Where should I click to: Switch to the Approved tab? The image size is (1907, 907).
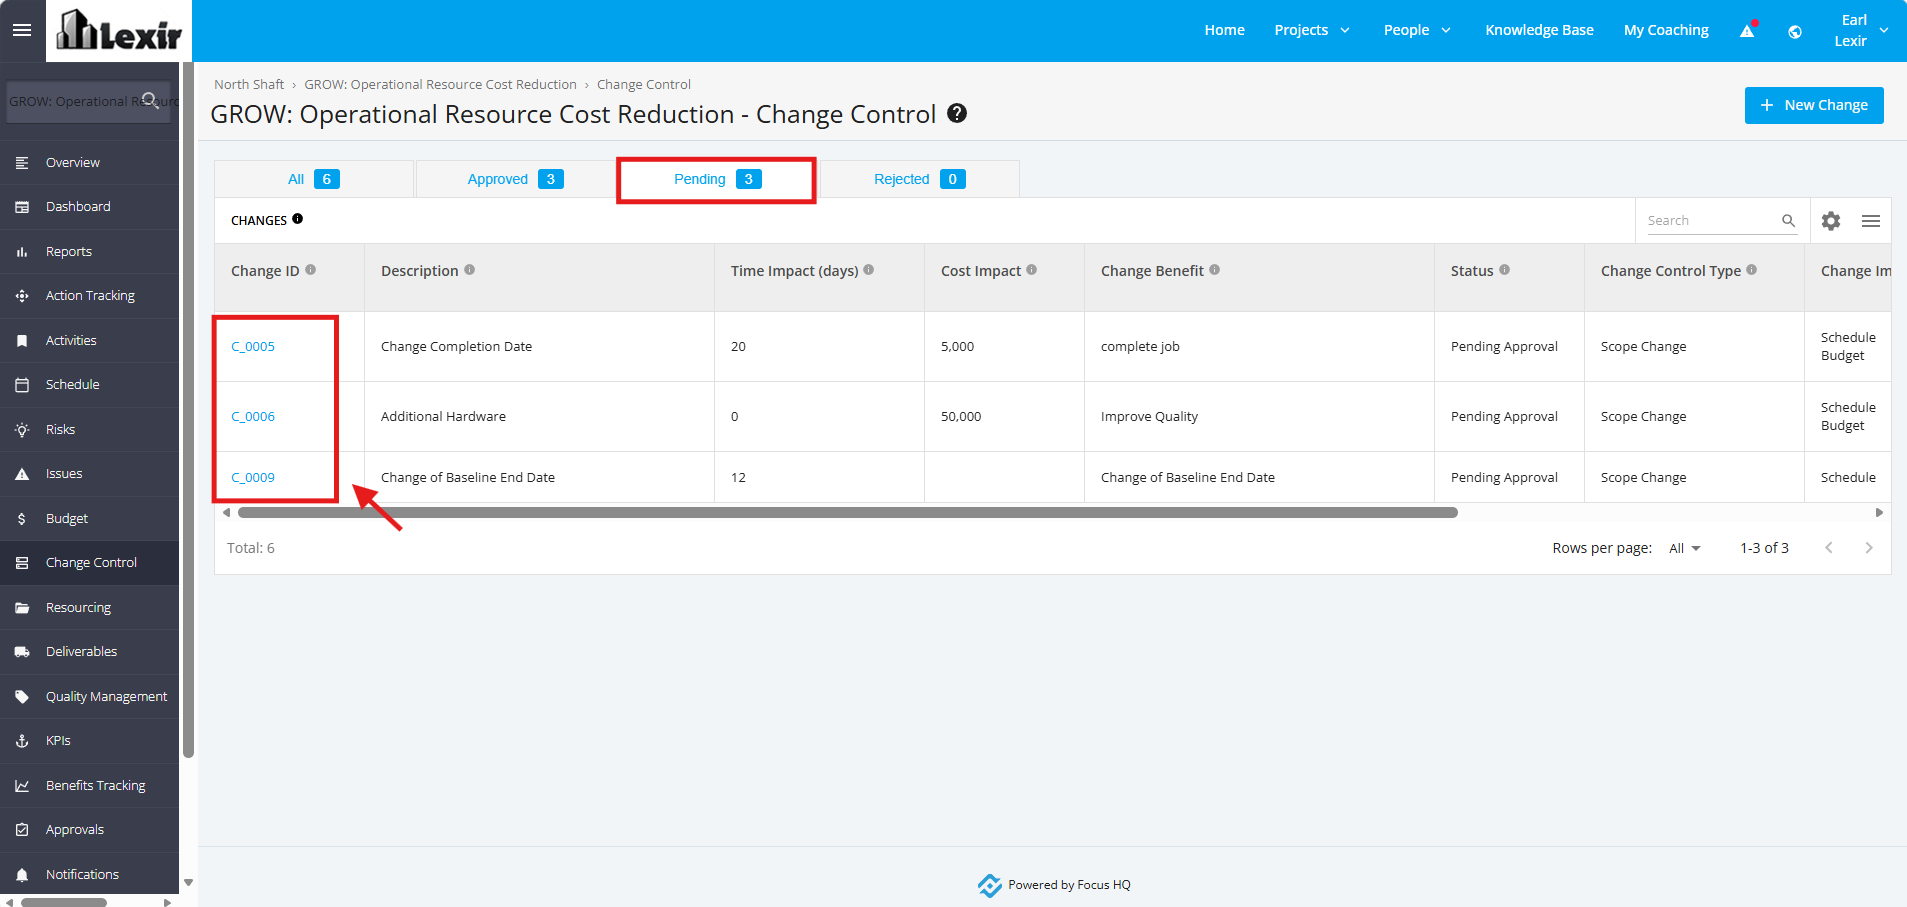(x=515, y=179)
